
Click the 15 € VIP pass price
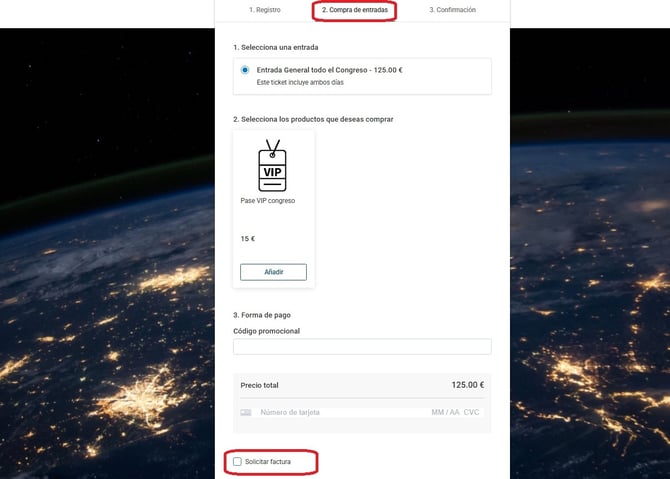[248, 239]
